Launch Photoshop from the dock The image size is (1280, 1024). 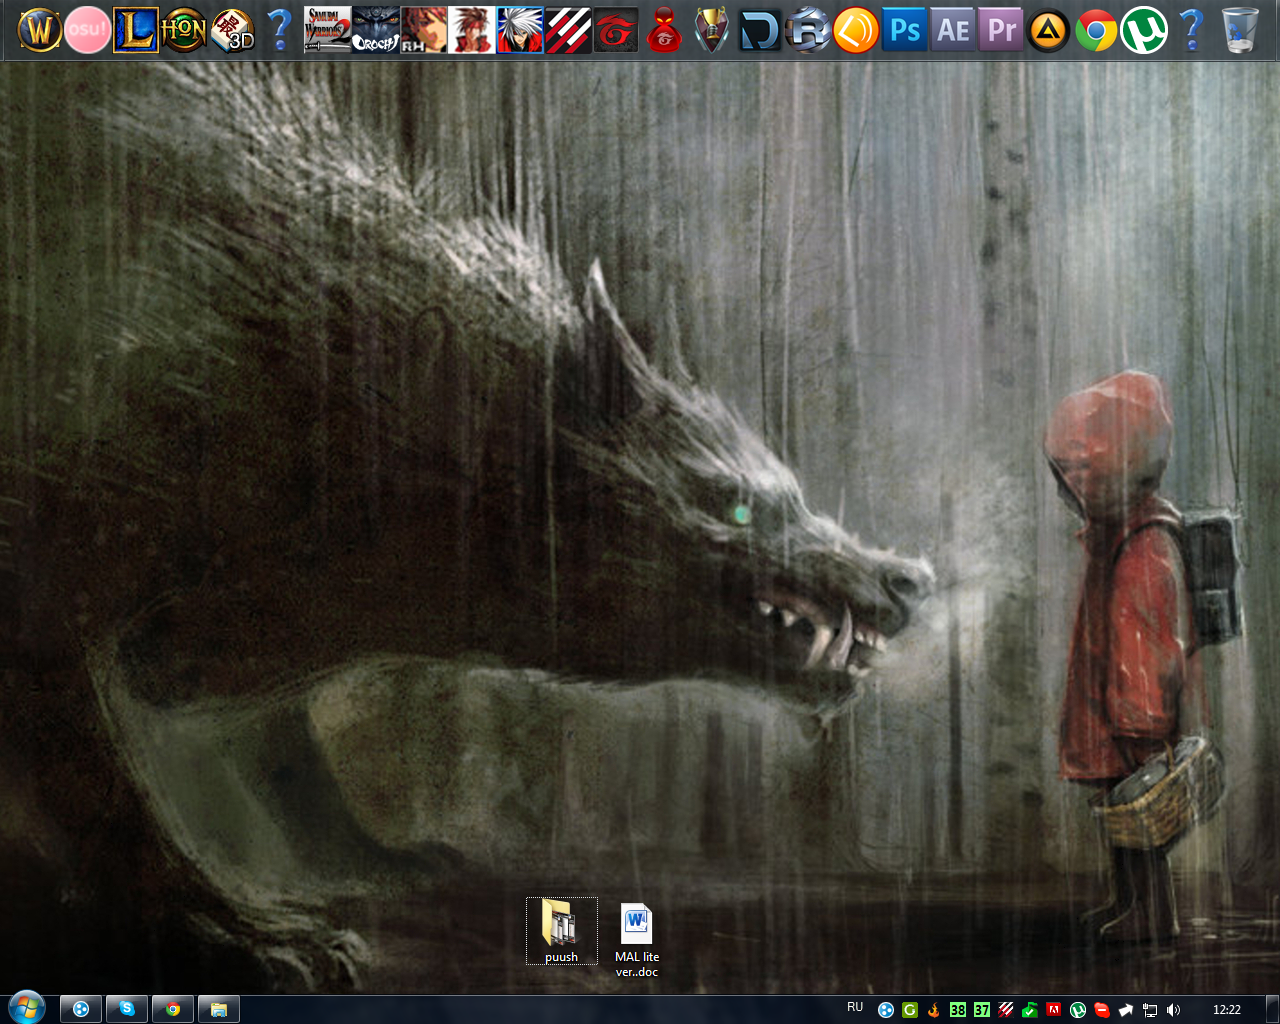tap(904, 29)
